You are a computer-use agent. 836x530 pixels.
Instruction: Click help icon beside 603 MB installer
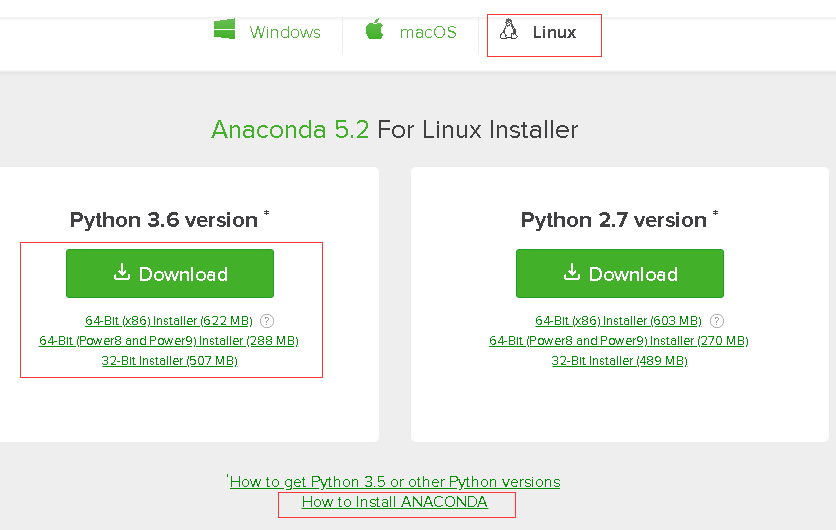pos(717,321)
